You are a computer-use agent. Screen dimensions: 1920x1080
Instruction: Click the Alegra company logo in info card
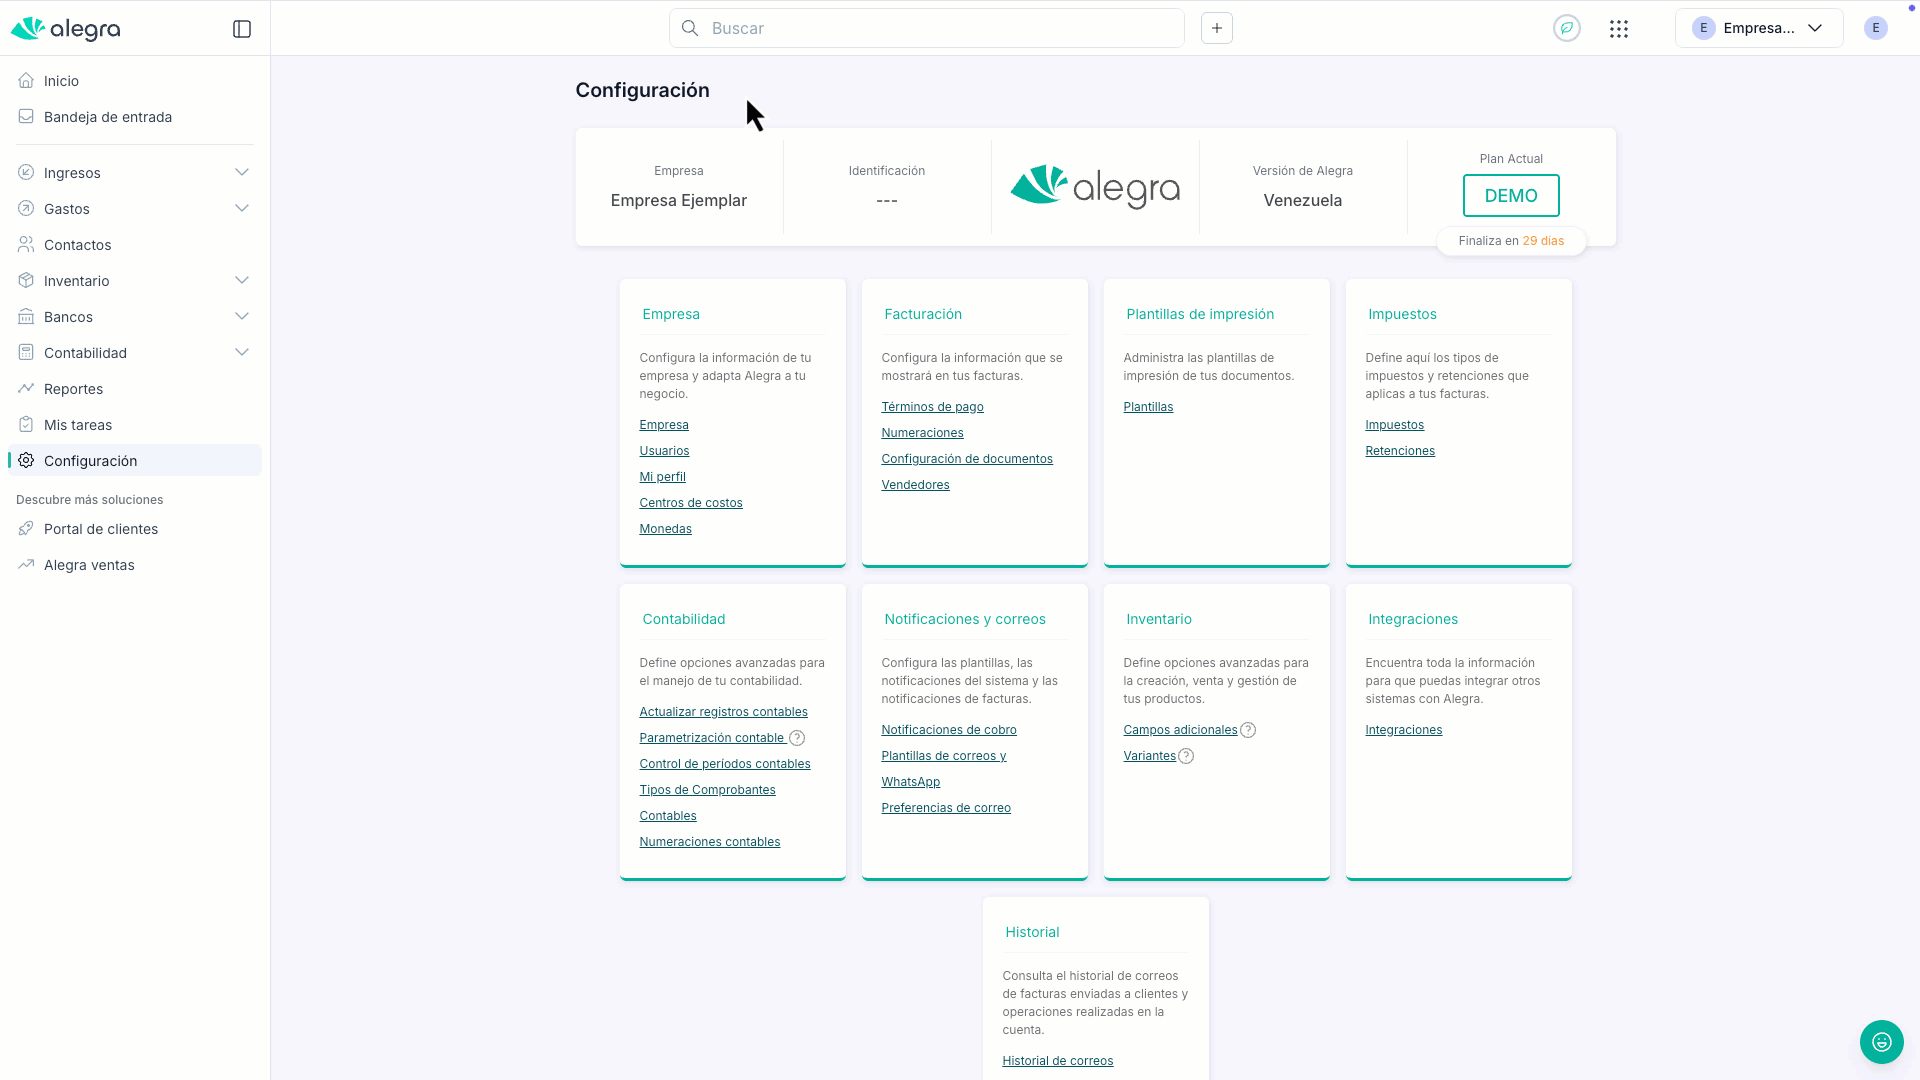[x=1095, y=187]
